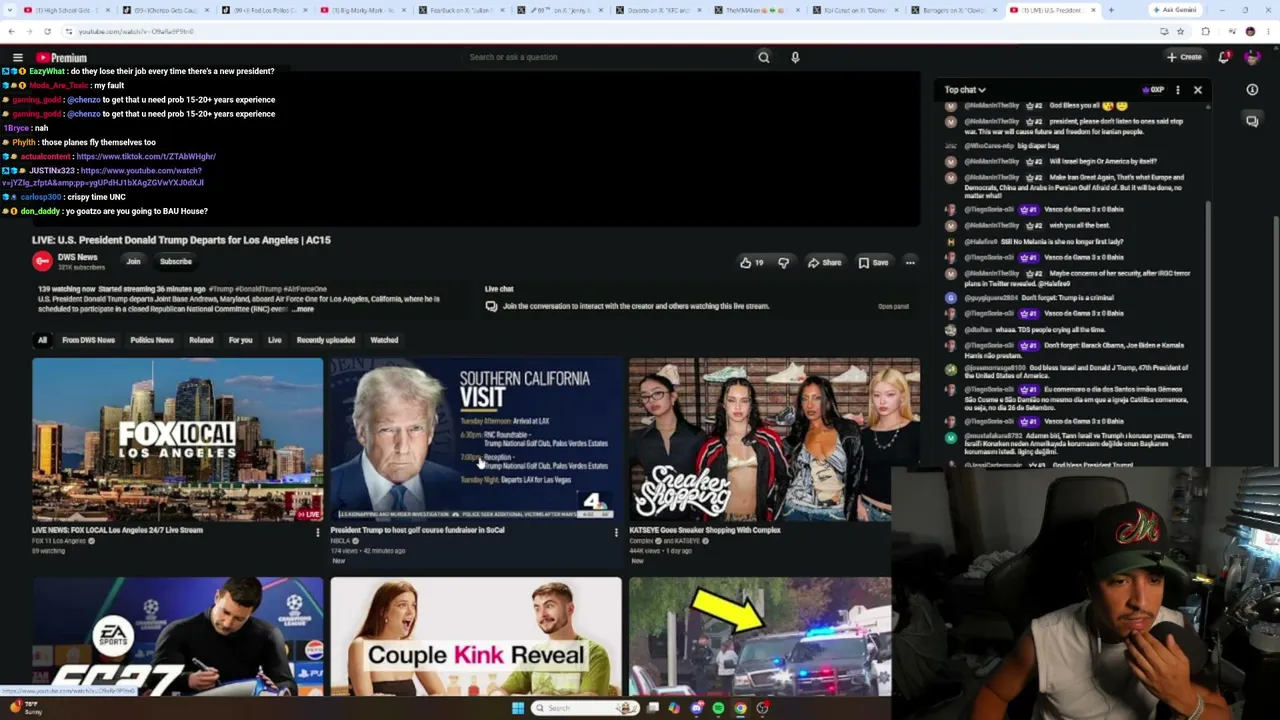1280x720 pixels.
Task: Open Couple Kink Reveal video thumbnail
Action: pos(476,636)
